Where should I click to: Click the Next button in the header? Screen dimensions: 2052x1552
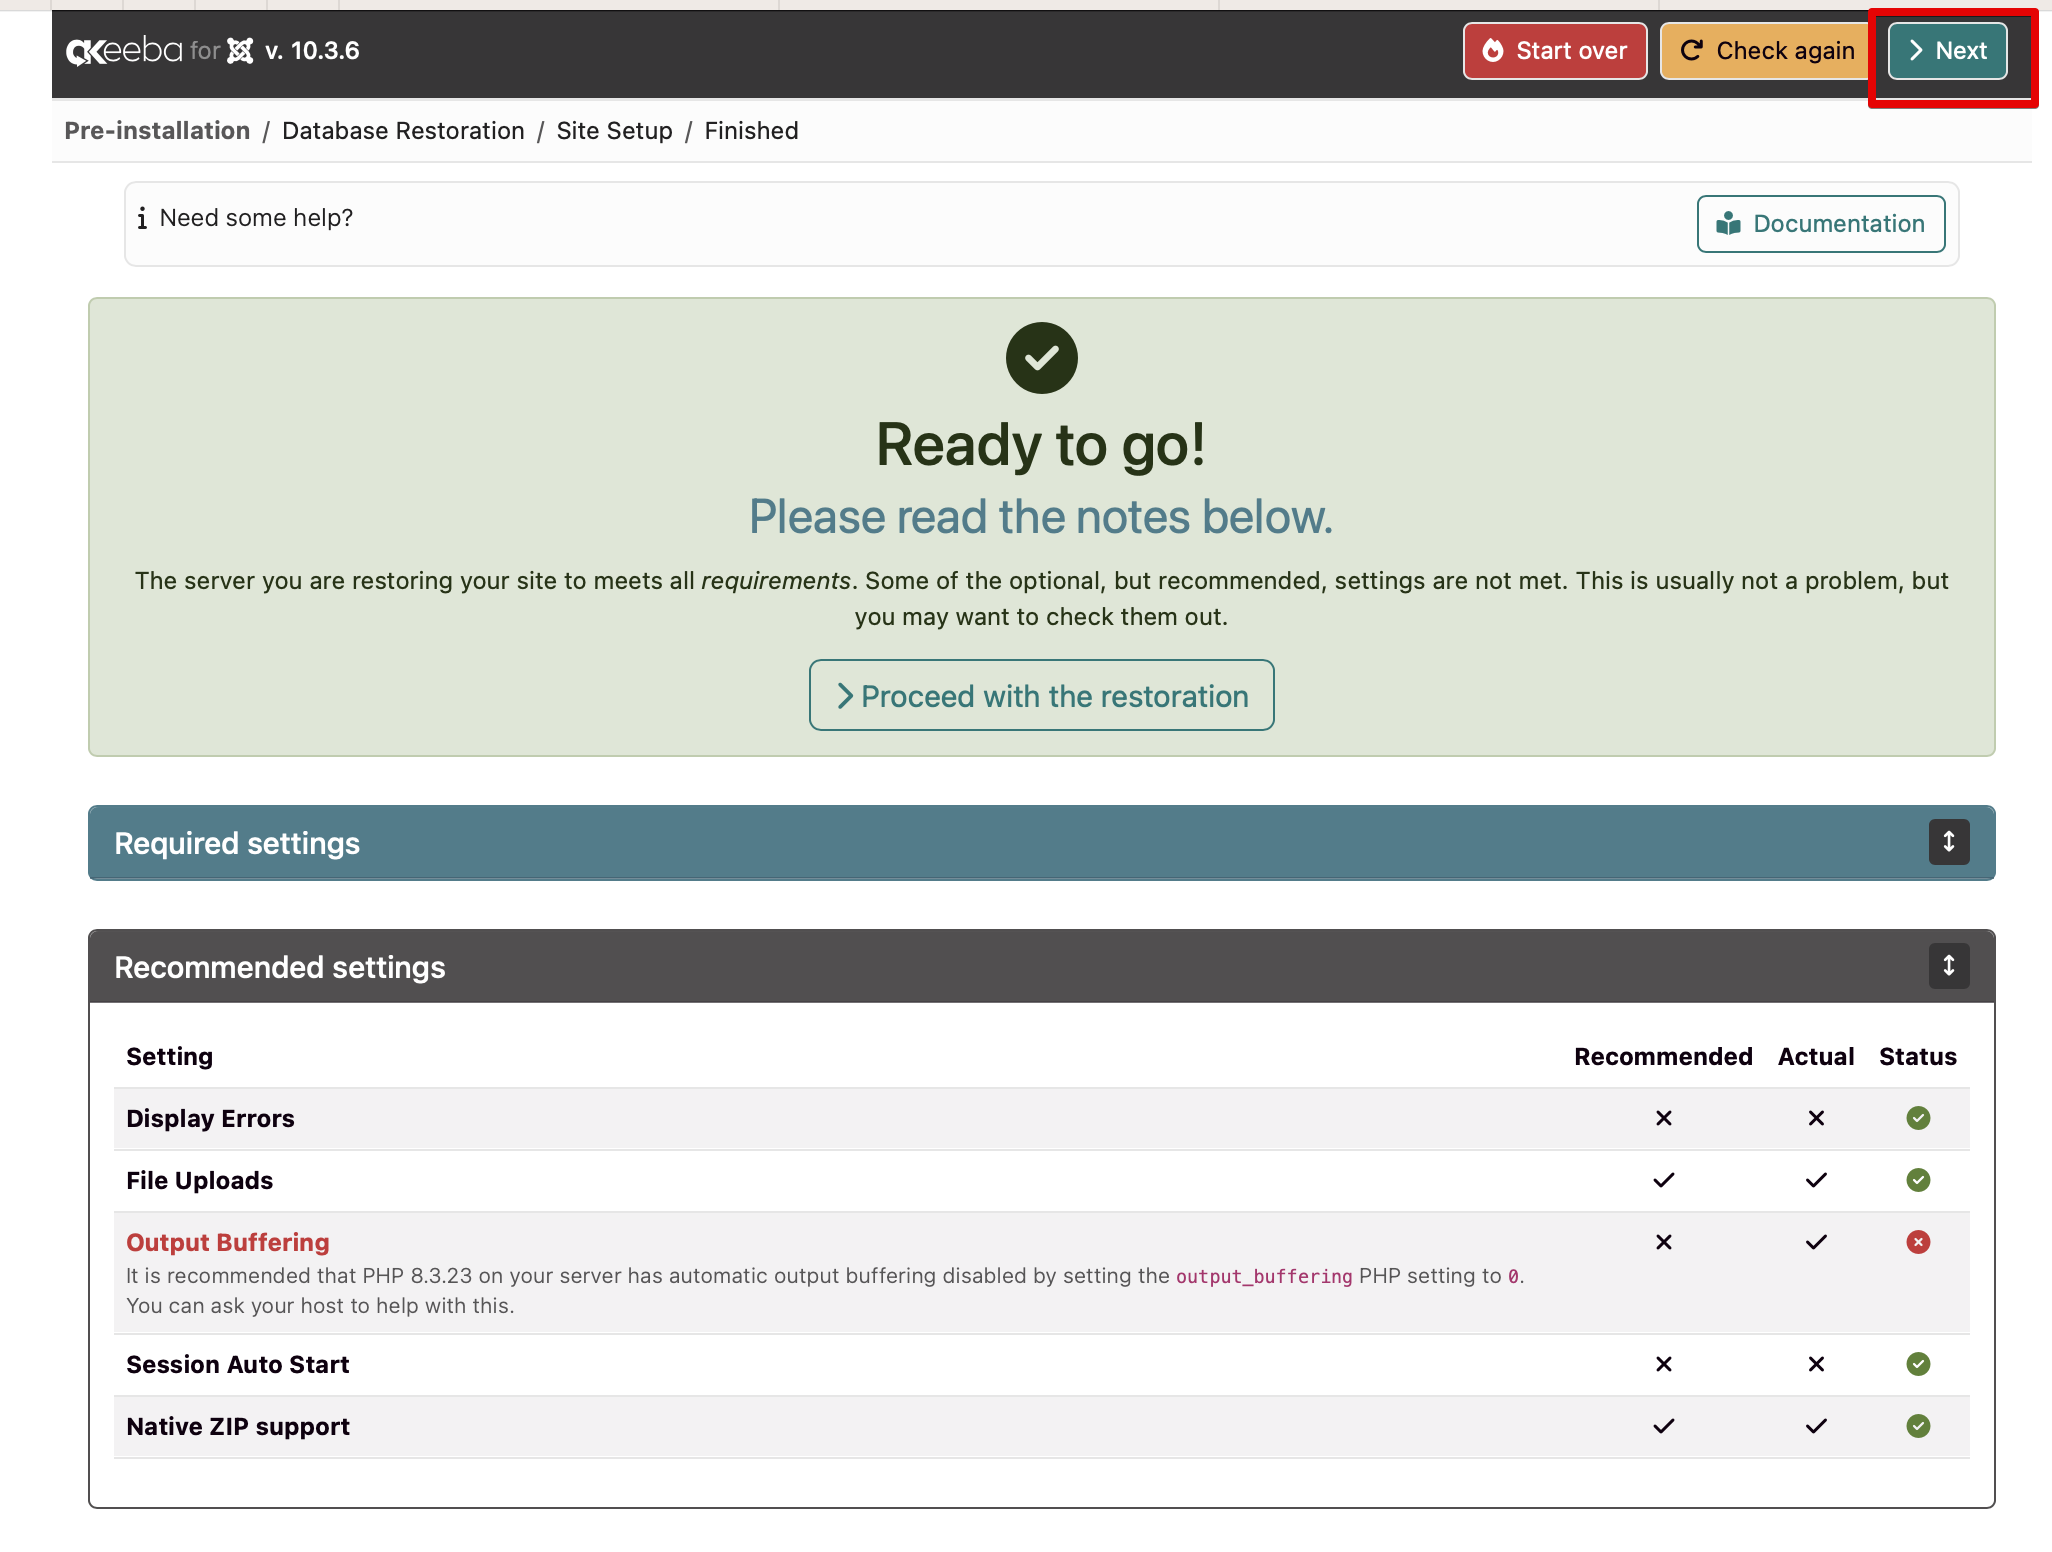[1947, 51]
